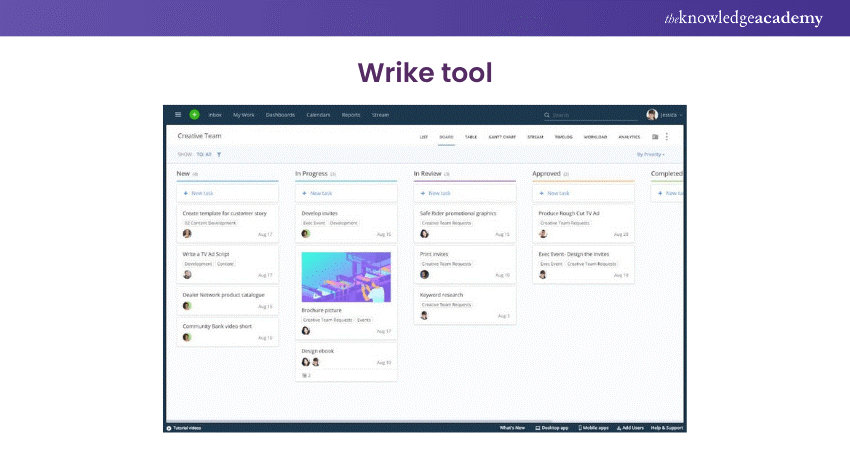Open the TO: All filter dropdown
850x450 pixels.
click(x=204, y=155)
